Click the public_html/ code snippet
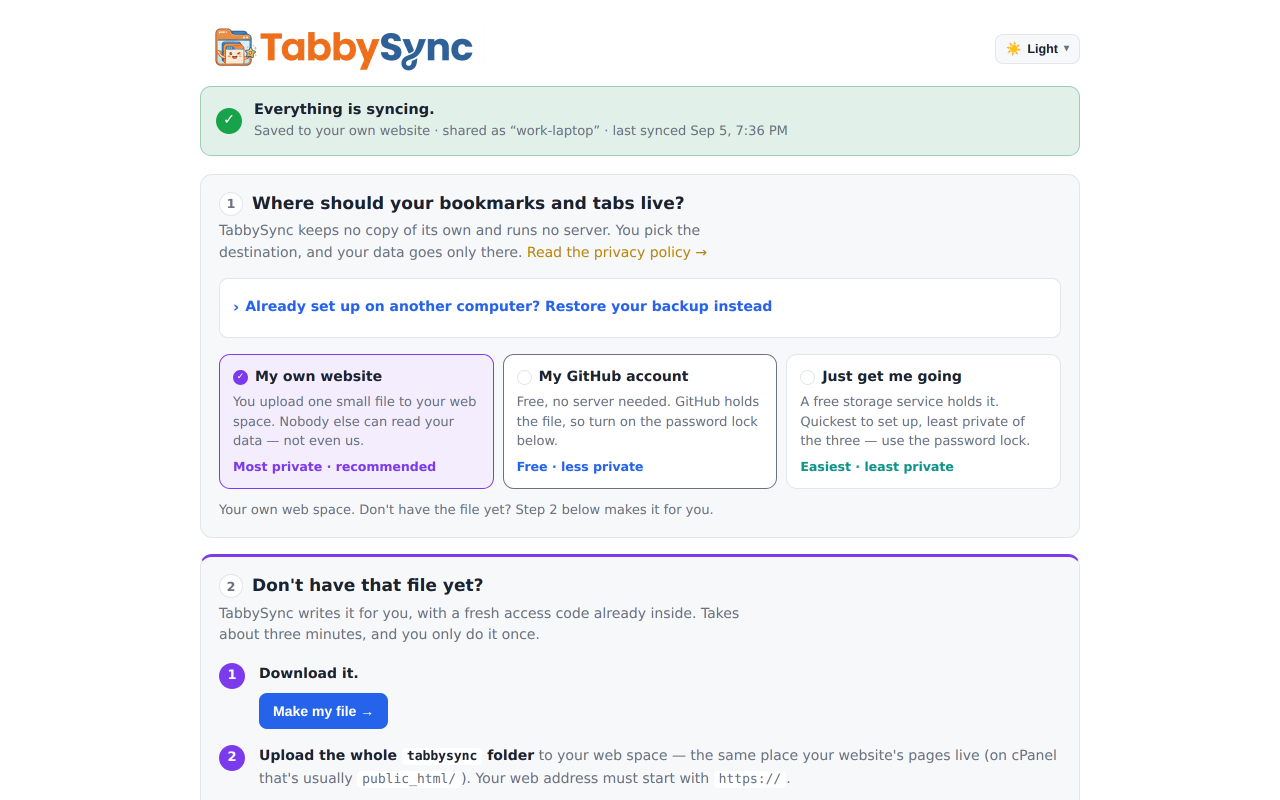 [x=409, y=778]
